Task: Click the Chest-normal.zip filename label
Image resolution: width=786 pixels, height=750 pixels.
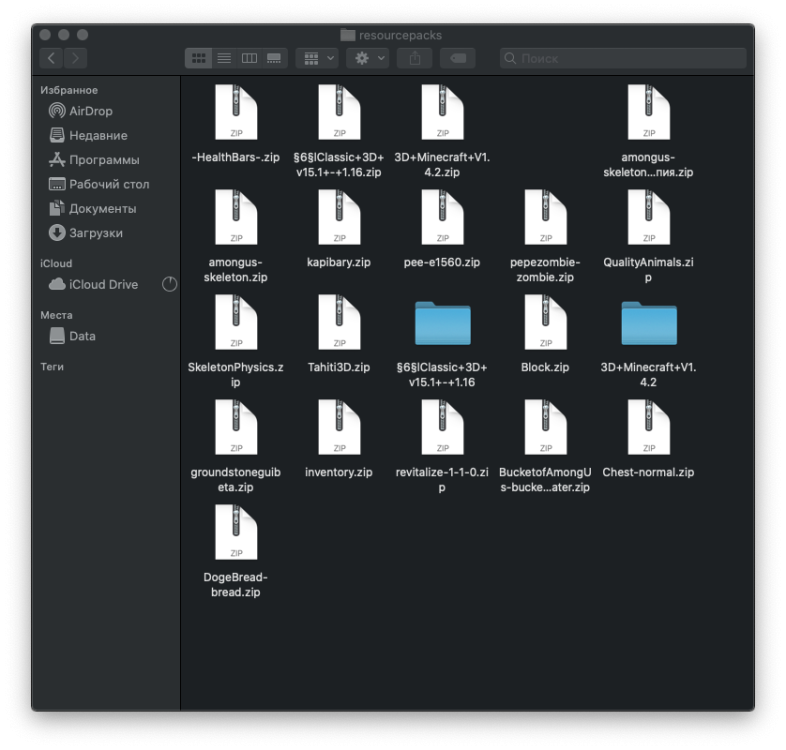Action: click(x=648, y=472)
